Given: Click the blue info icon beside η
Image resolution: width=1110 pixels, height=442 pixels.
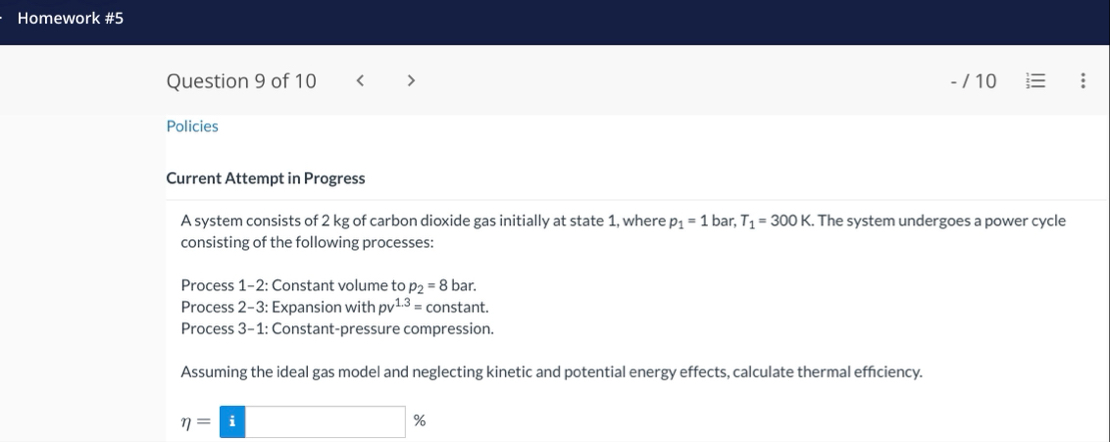Looking at the screenshot, I should (232, 421).
